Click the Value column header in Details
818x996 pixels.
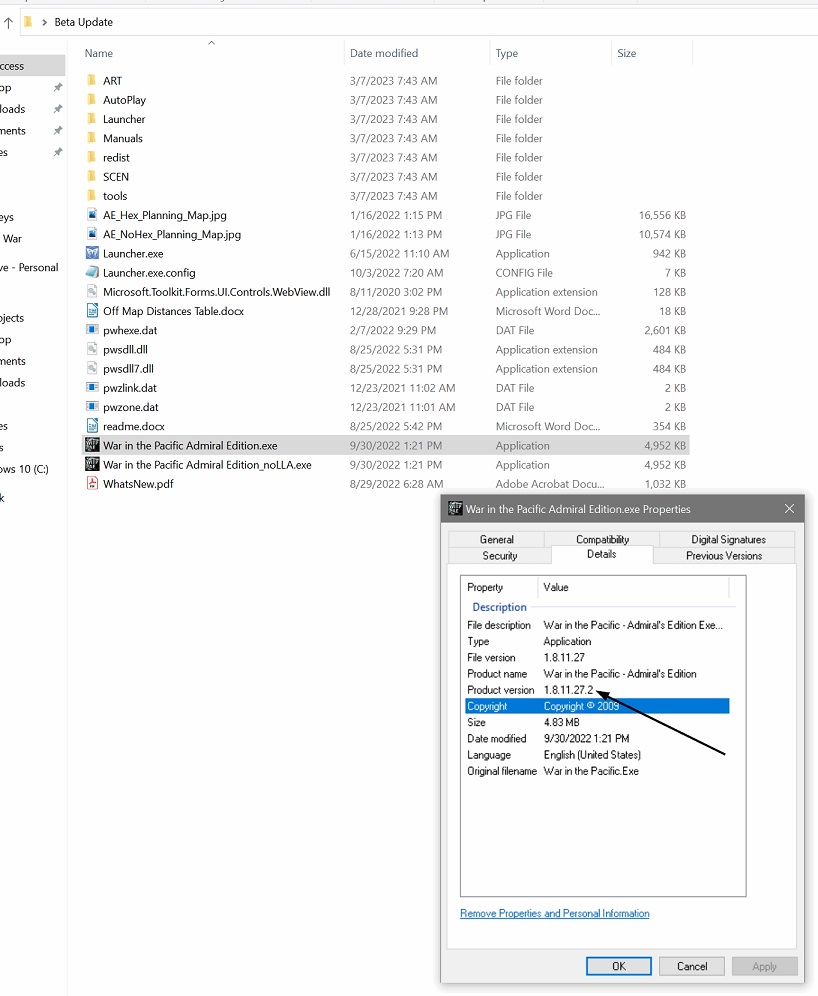point(633,588)
